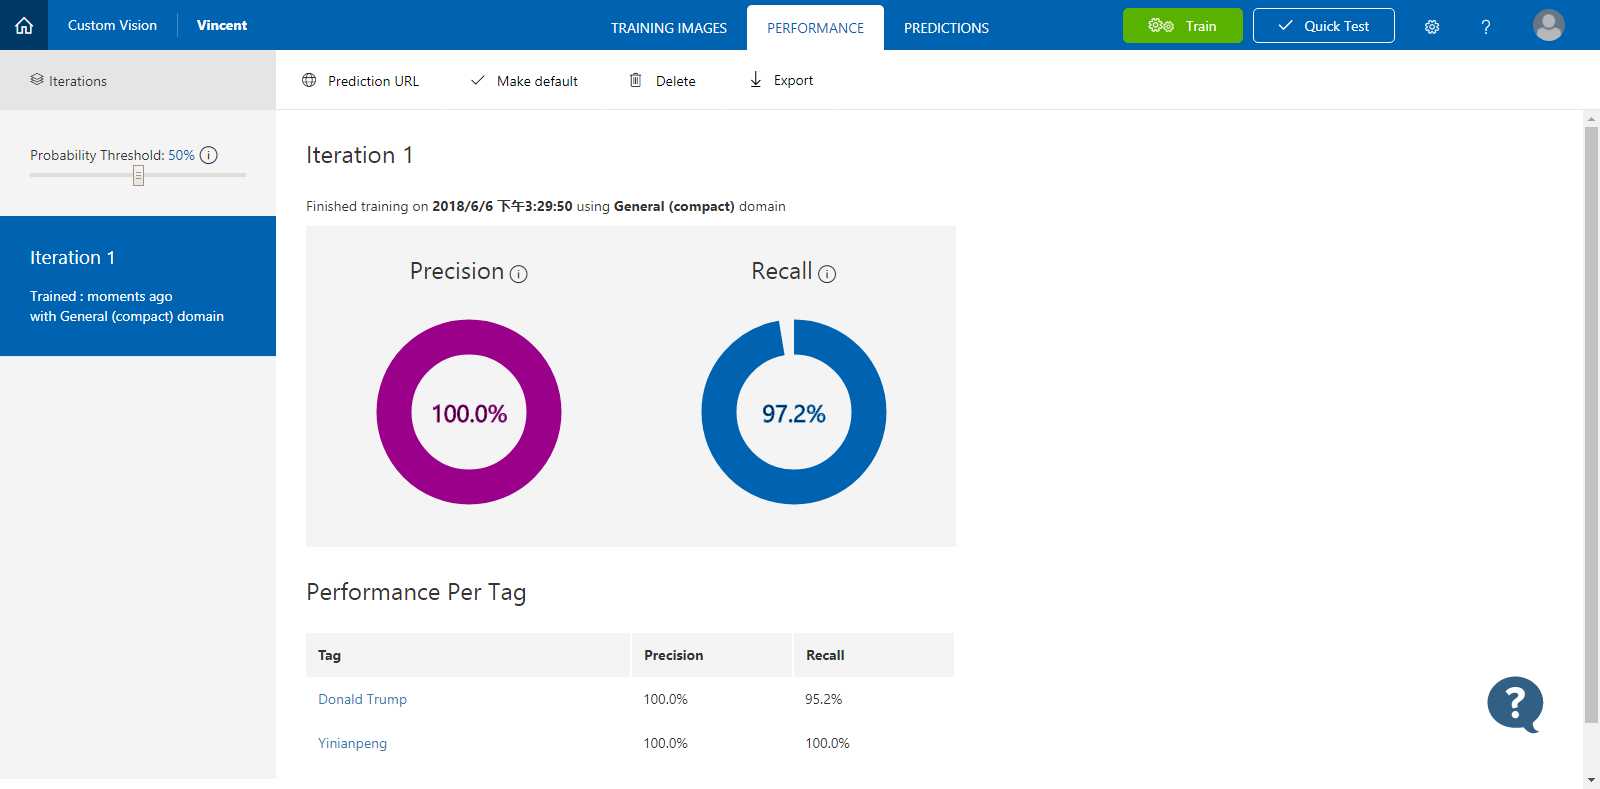
Task: Show the Probability Threshold info icon
Action: tap(209, 155)
